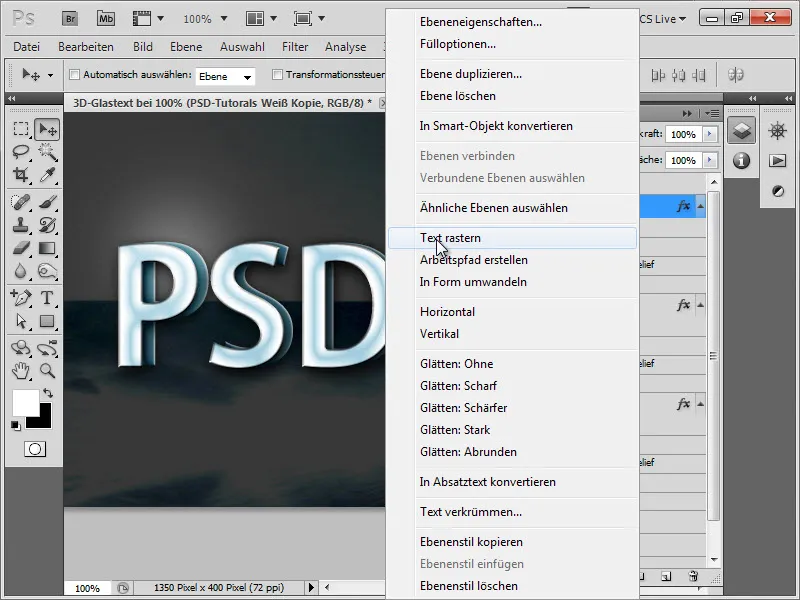800x600 pixels.
Task: Select the 3D Camera Rotate tool
Action: [47, 348]
